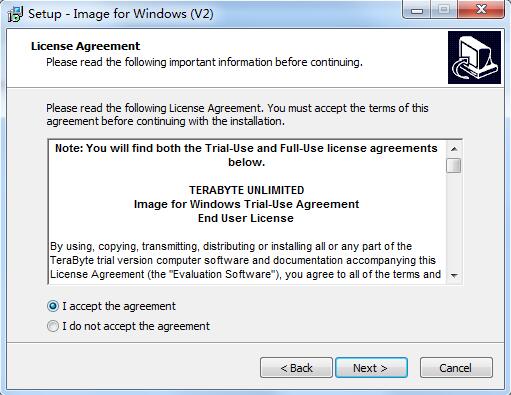The image size is (511, 395).
Task: Click the 'TERABYTE UNLIMITED' license title text
Action: 247,190
